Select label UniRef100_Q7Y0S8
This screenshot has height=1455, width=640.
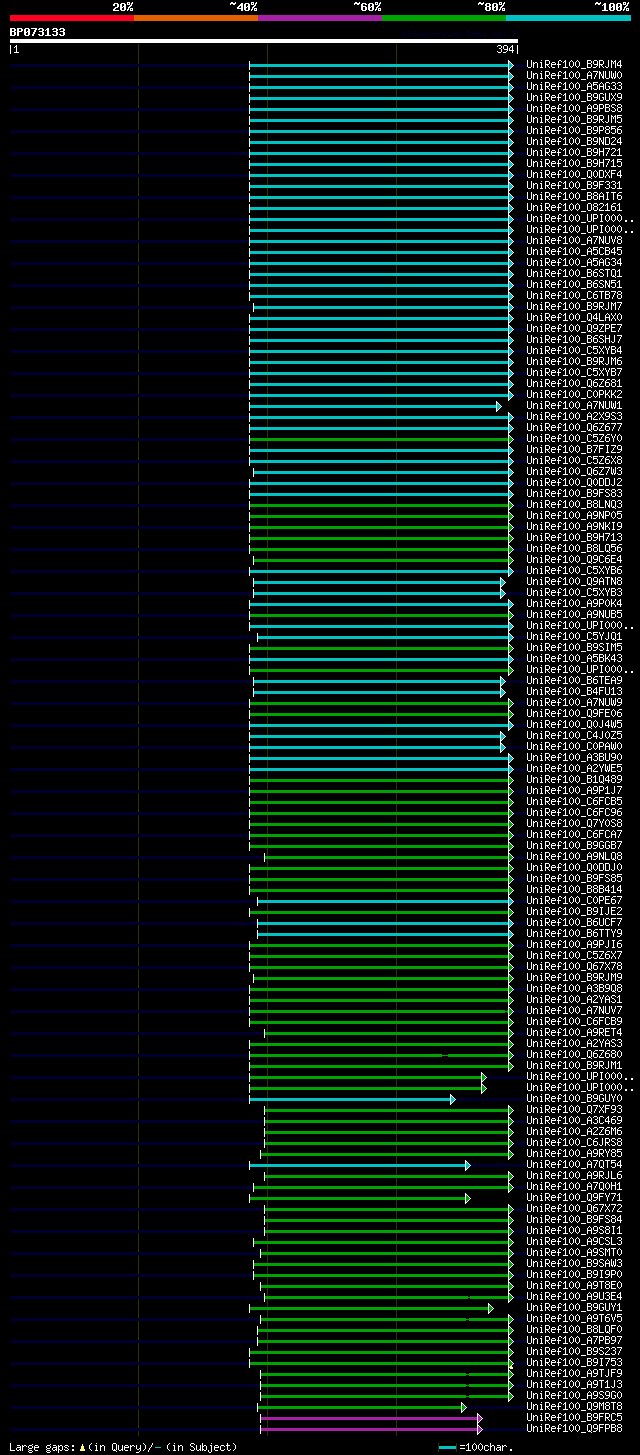tap(574, 823)
